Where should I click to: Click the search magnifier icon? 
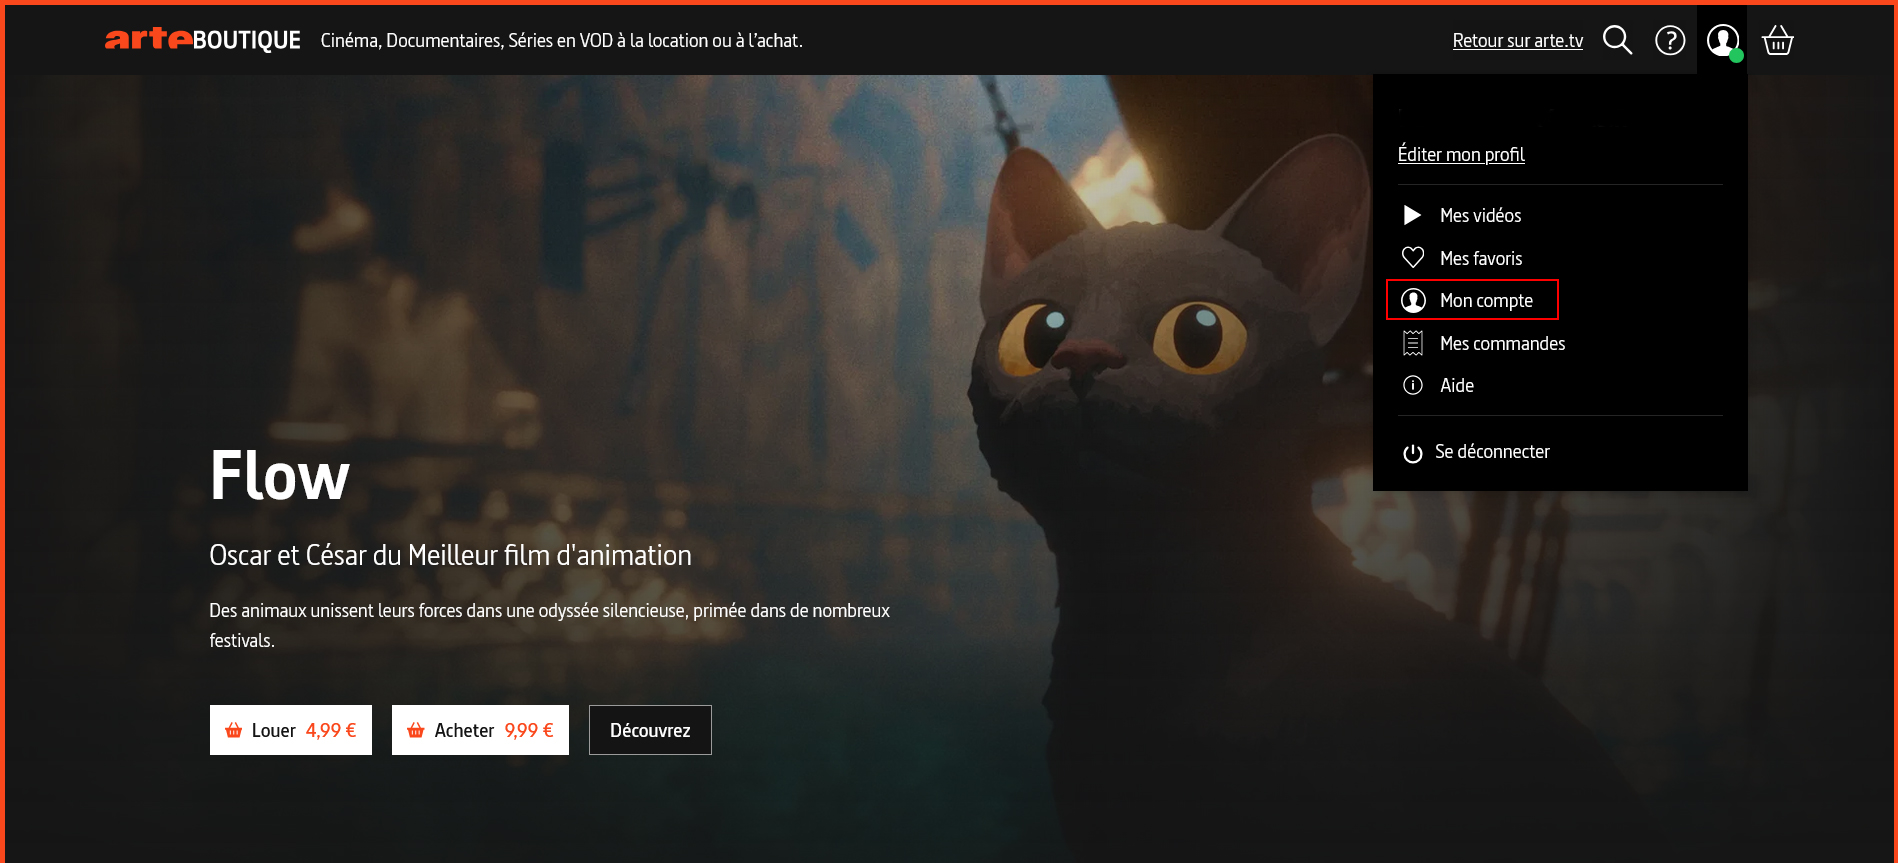1617,40
